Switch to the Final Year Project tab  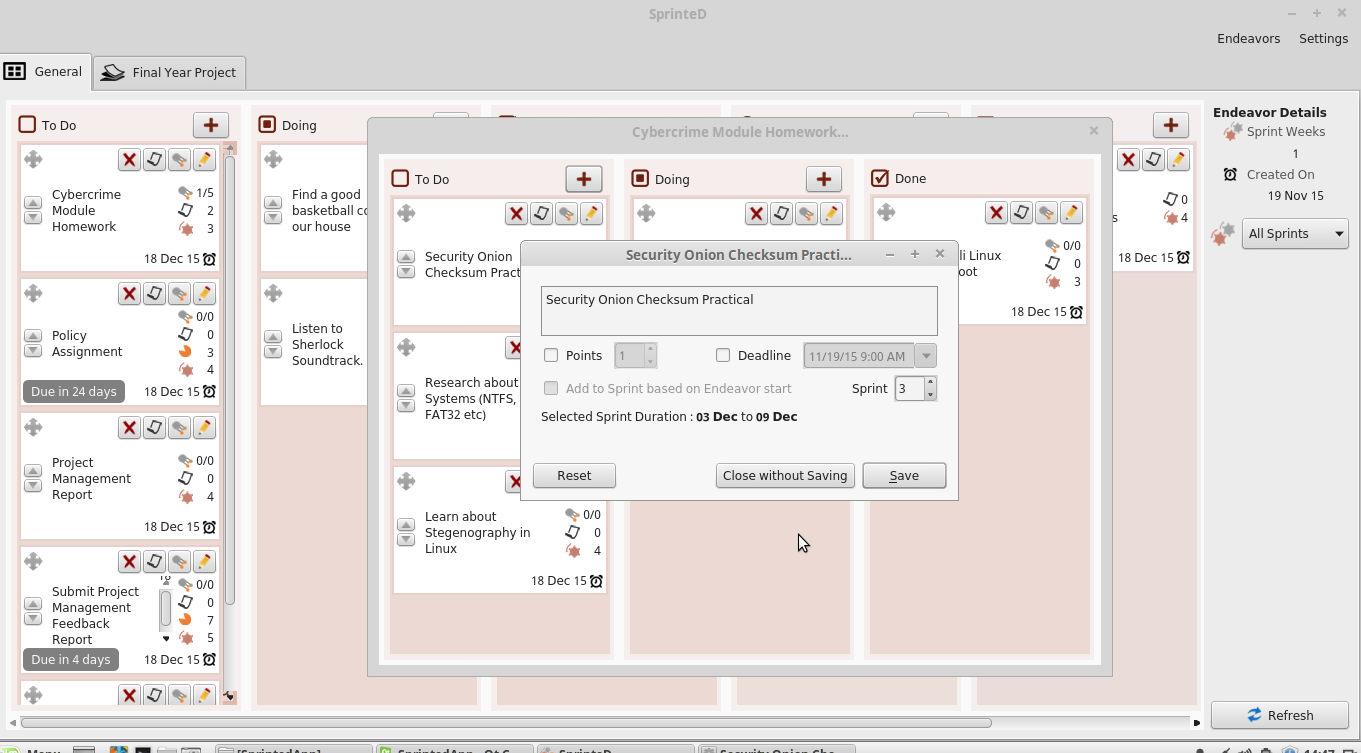pyautogui.click(x=170, y=72)
